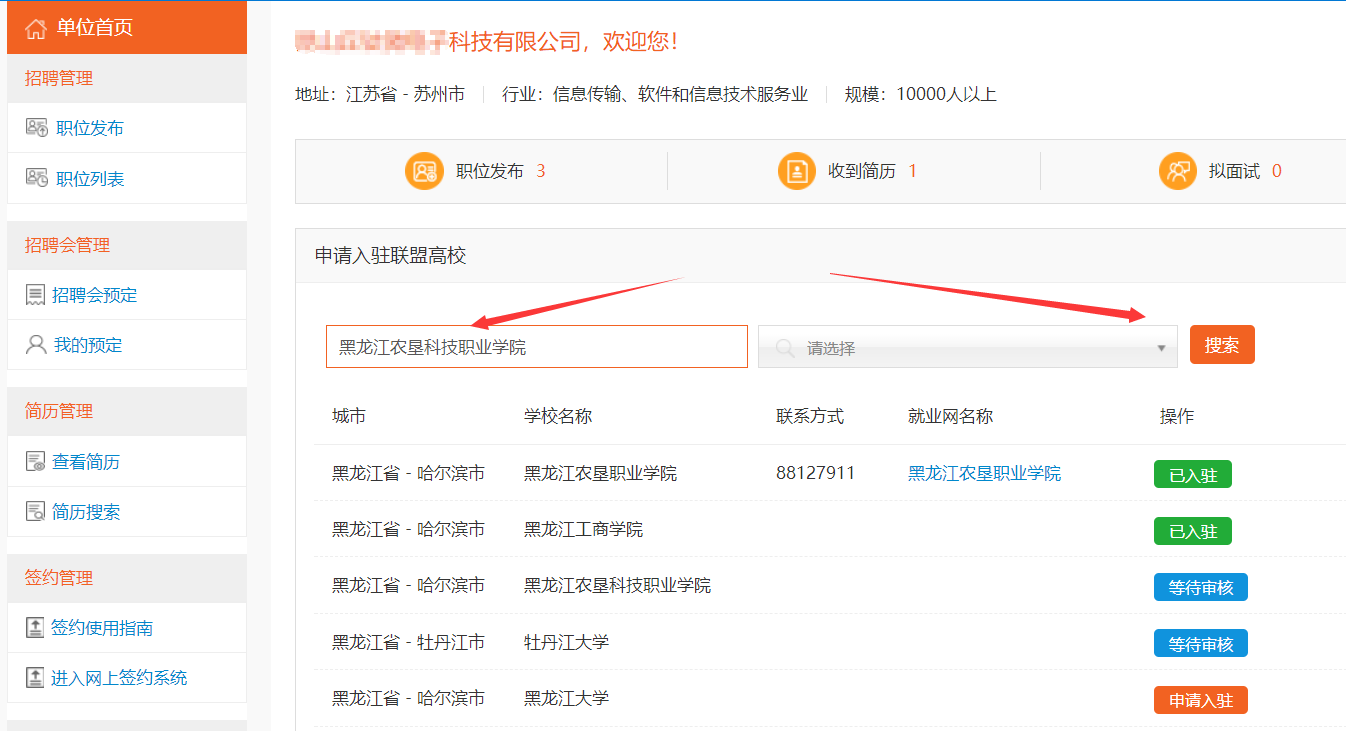Image resolution: width=1346 pixels, height=731 pixels.
Task: Click the orange 拟面试 circle icon
Action: [x=1177, y=171]
